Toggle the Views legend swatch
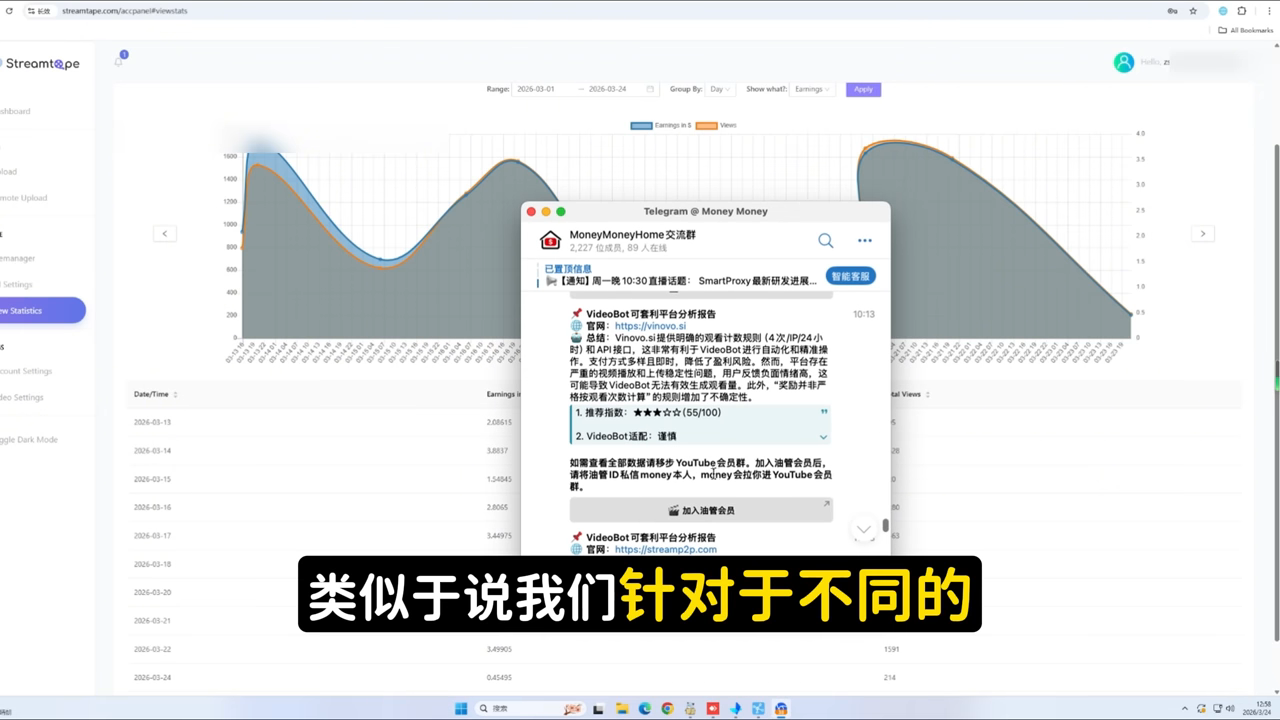The height and width of the screenshot is (720, 1280). (x=706, y=125)
